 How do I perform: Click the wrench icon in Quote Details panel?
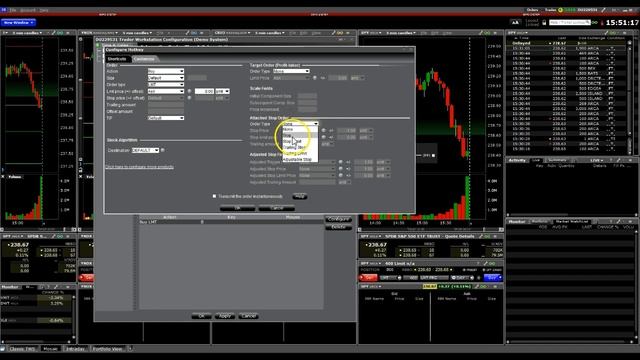pos(481,236)
